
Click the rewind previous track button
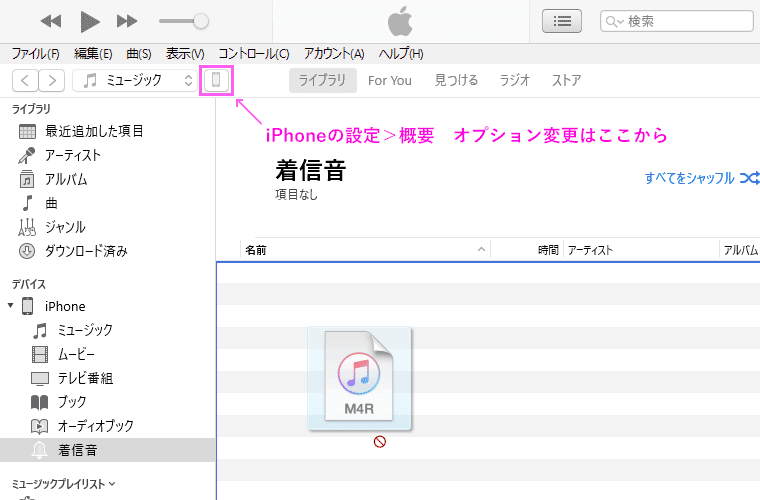coord(51,21)
